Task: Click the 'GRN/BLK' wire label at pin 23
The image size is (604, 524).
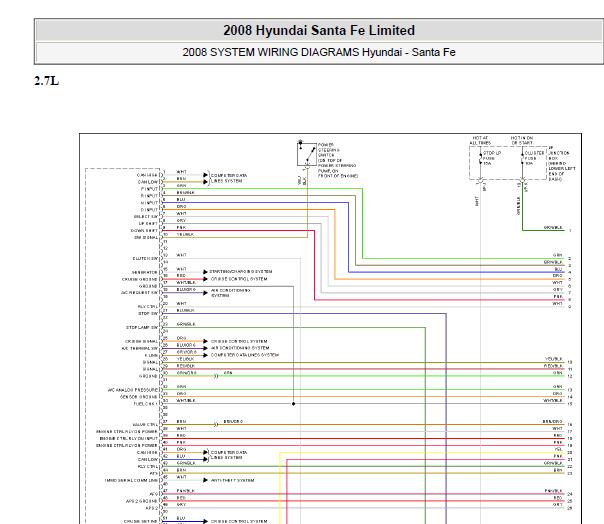Action: click(x=186, y=324)
